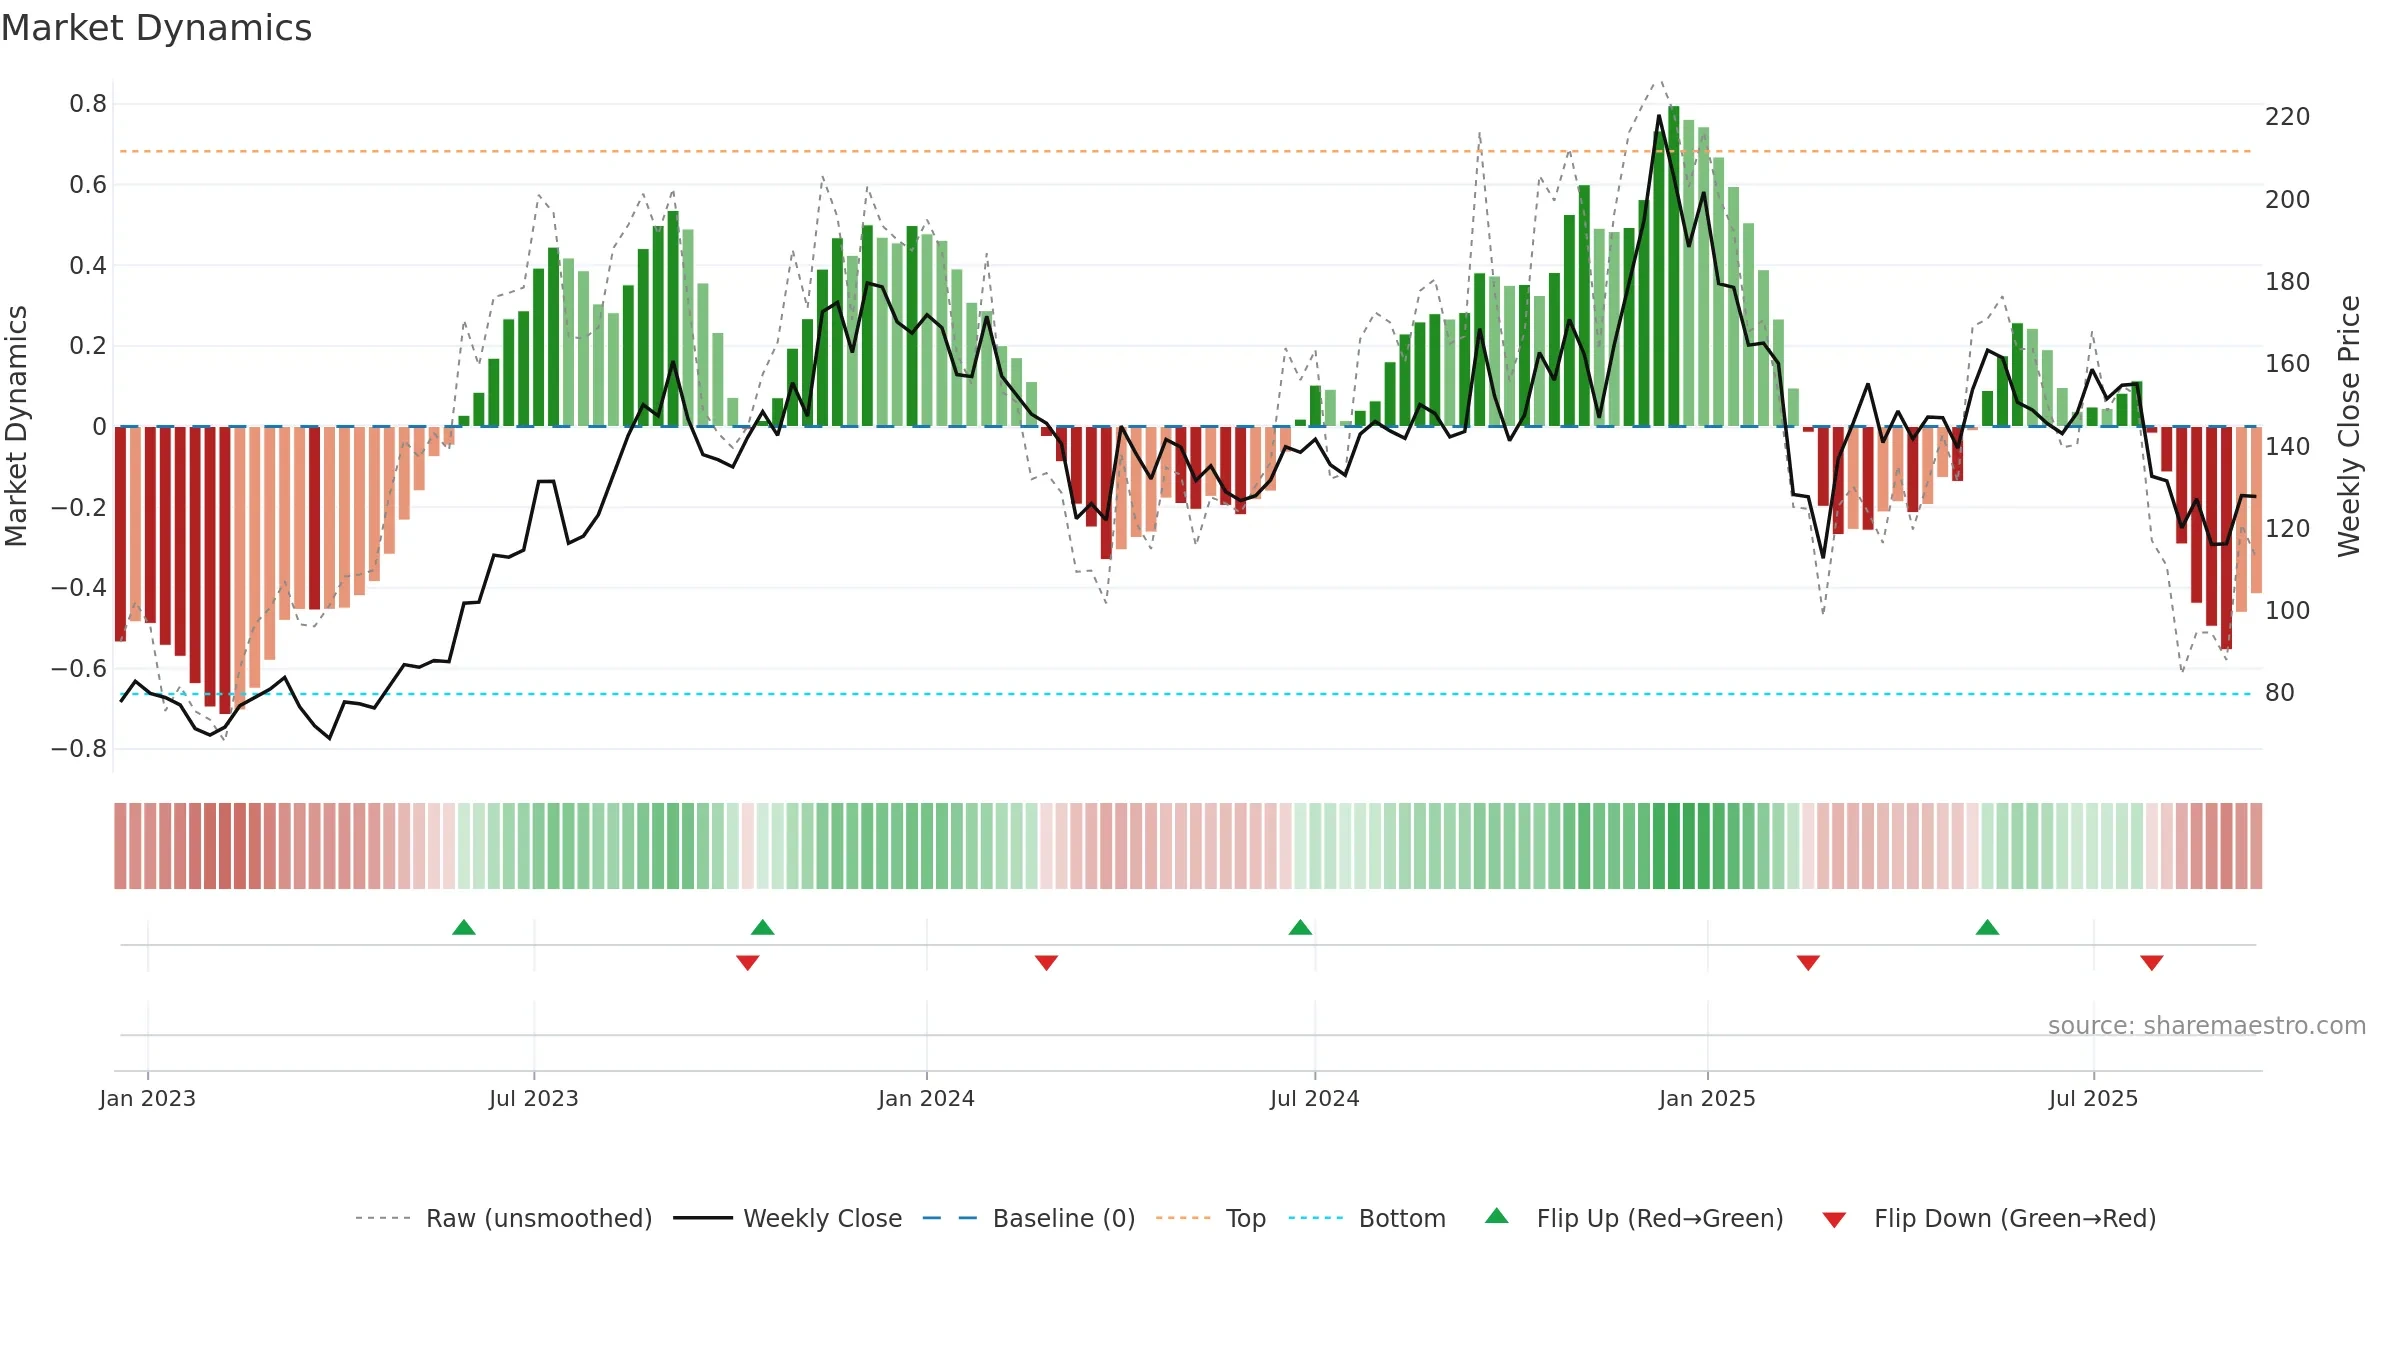Click the −0.8 left axis tick label
The width and height of the screenshot is (2400, 1350).
point(79,749)
